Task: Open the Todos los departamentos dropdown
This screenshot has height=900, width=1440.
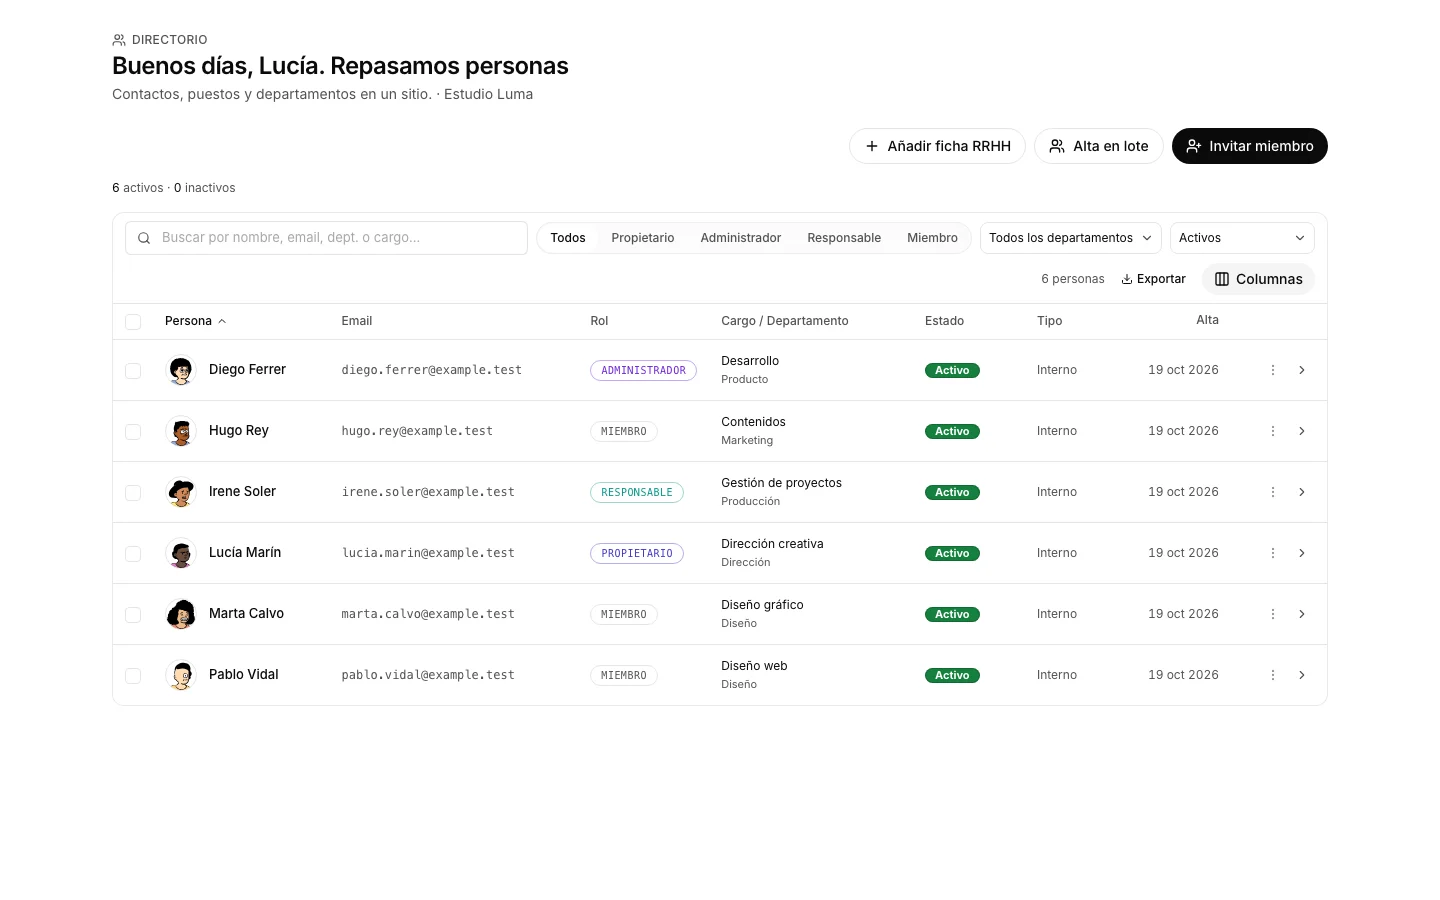Action: [1071, 238]
